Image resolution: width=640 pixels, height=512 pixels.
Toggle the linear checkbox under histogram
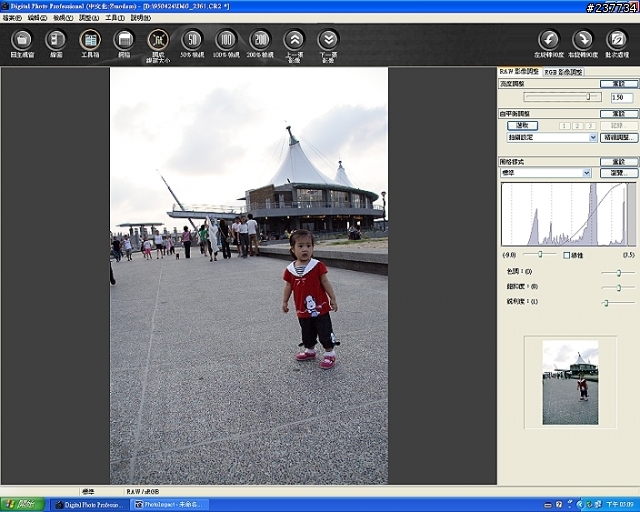click(566, 255)
